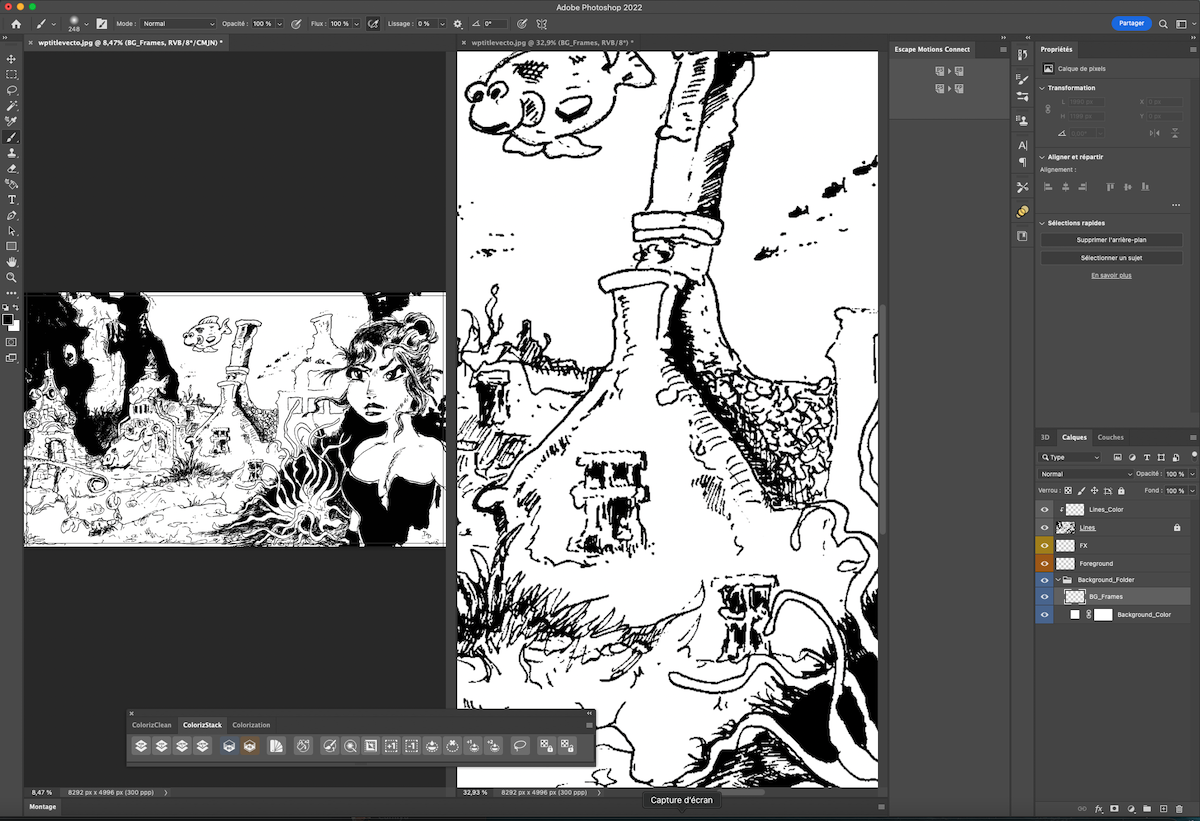The image size is (1200, 821).
Task: Select the Zoom tool in left toolbar
Action: [x=12, y=277]
